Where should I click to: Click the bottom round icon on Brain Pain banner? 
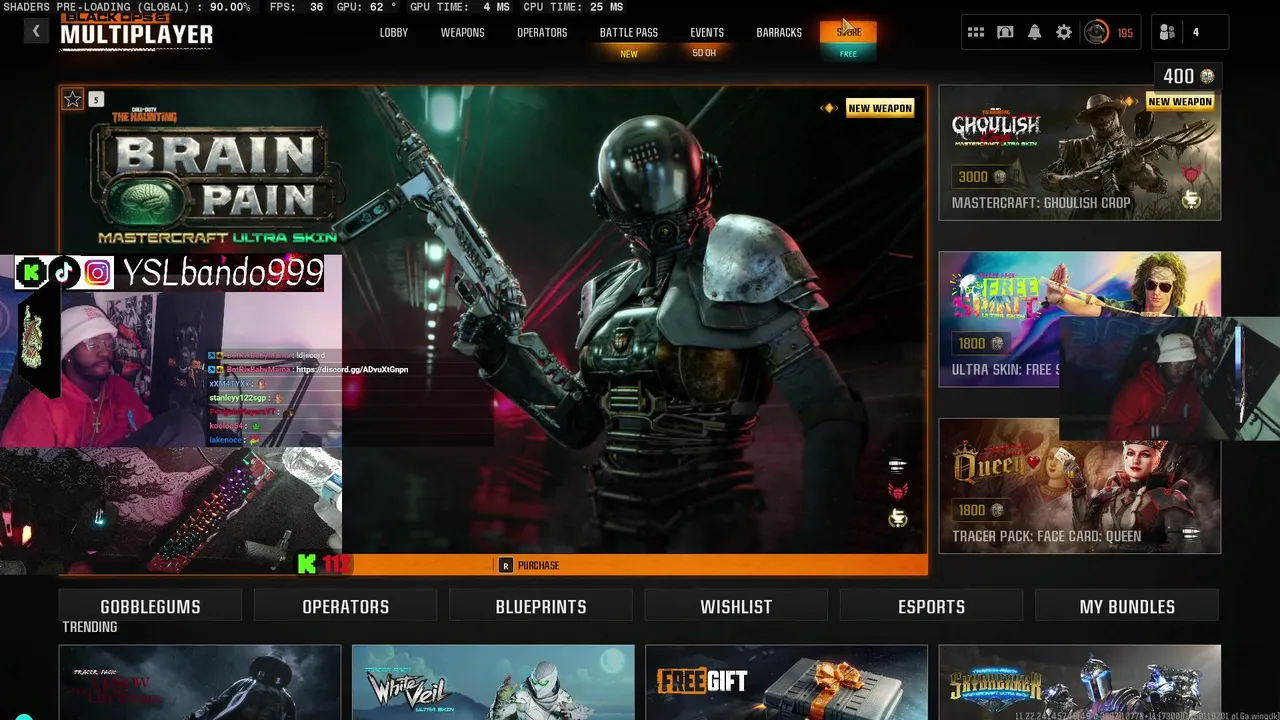[897, 518]
